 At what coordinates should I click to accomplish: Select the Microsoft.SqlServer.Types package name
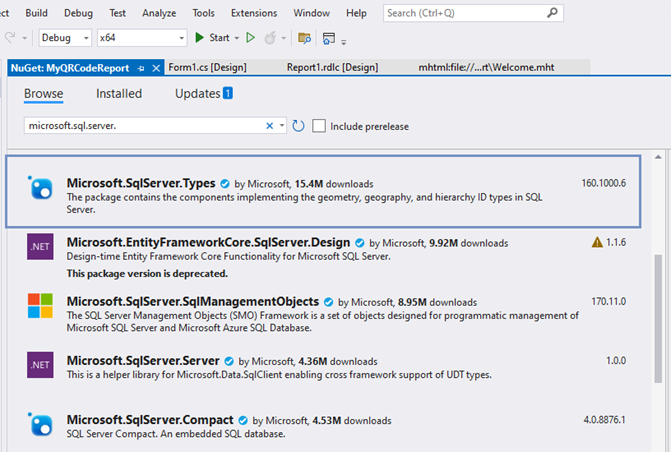(x=141, y=183)
